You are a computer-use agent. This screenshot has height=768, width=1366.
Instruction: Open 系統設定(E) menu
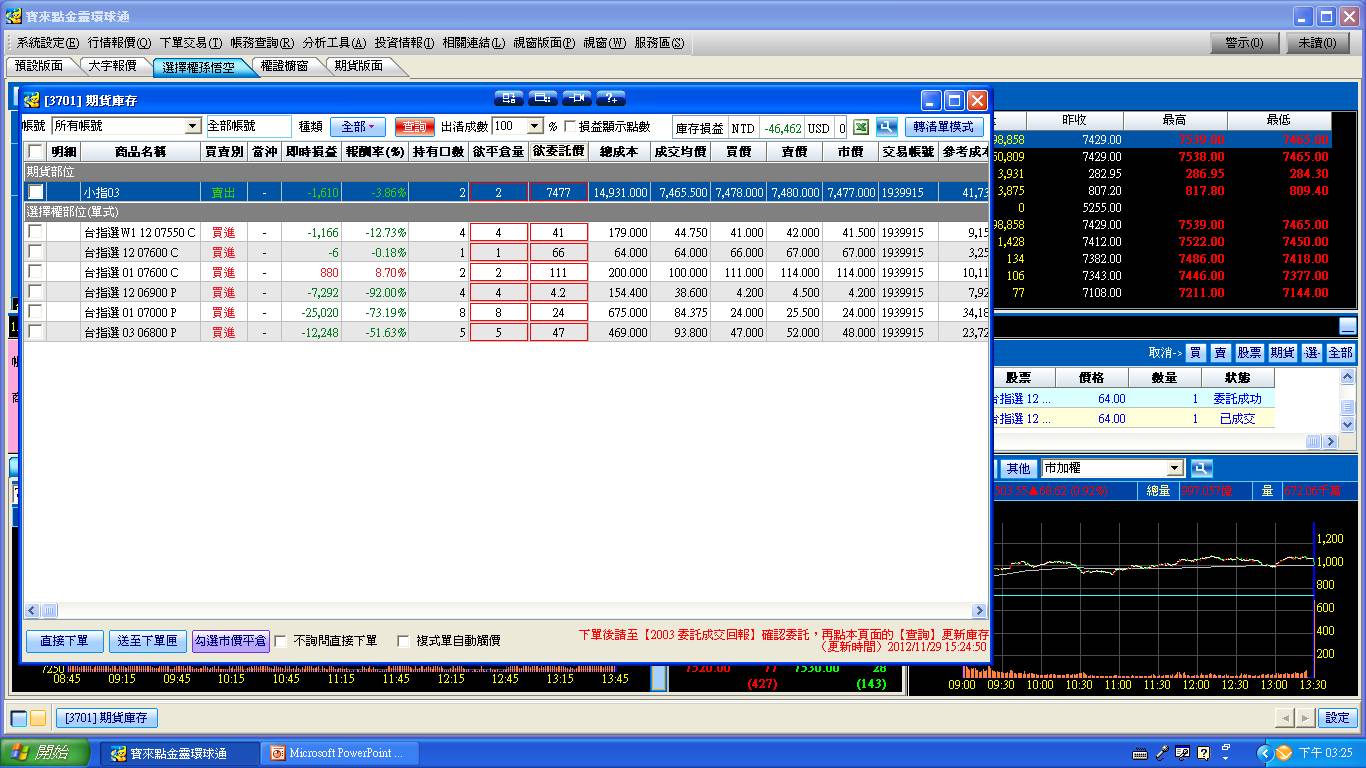(47, 43)
